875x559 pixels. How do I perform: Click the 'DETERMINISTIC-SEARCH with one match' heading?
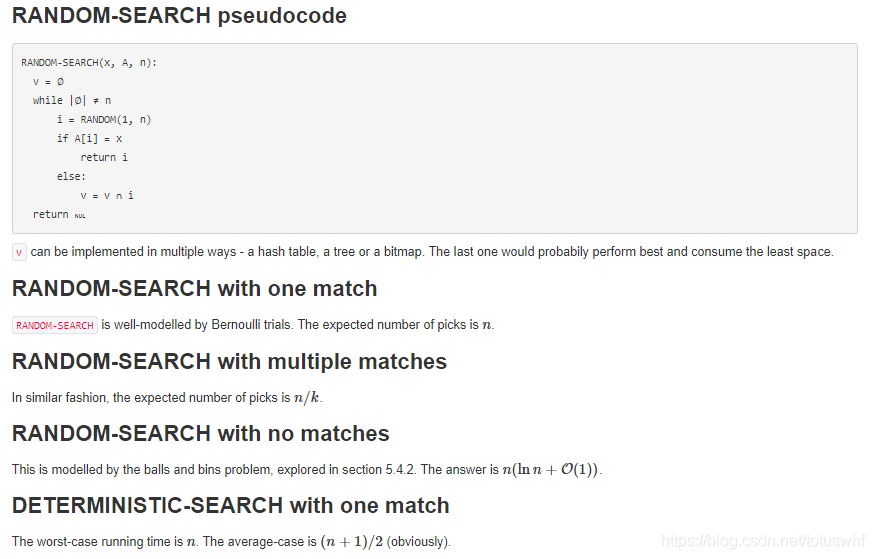[x=230, y=505]
